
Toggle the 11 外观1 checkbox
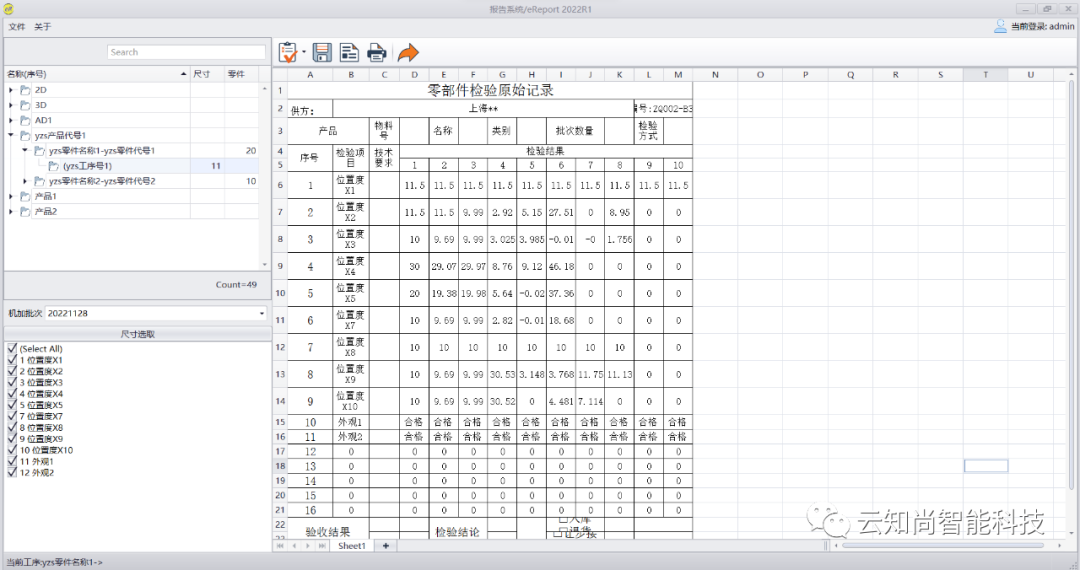[x=12, y=461]
